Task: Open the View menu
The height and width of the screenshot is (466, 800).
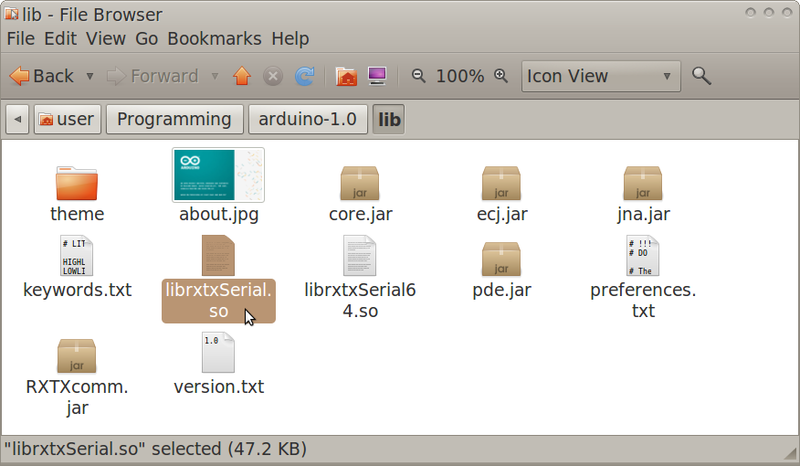Action: tap(106, 39)
